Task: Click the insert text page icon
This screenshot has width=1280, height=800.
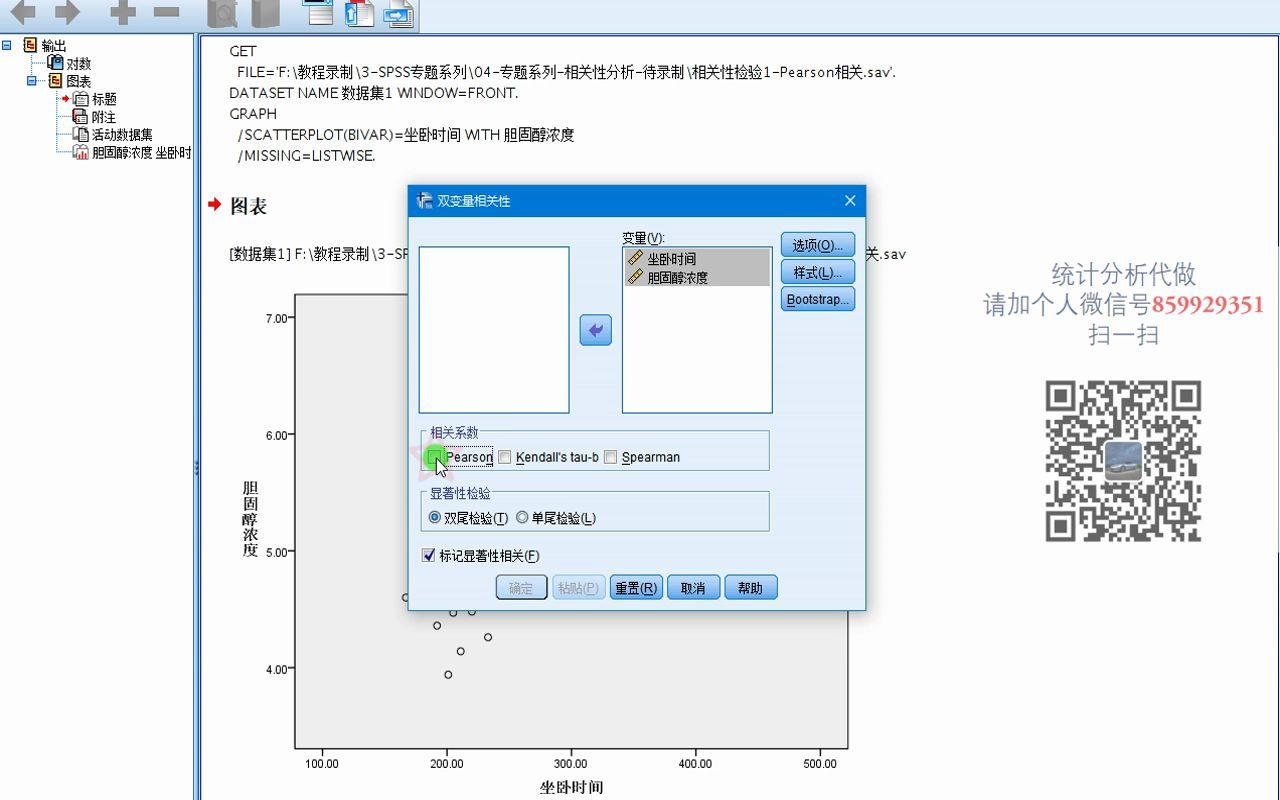Action: point(398,13)
